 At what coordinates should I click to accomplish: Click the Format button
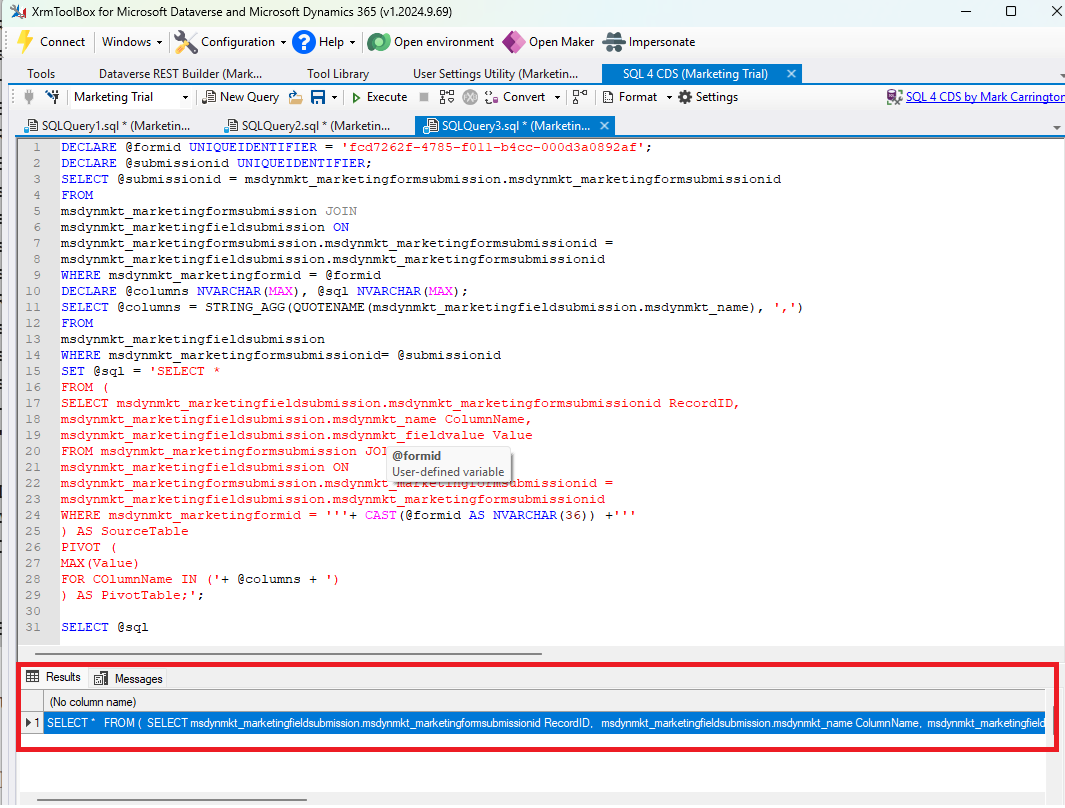(x=630, y=97)
